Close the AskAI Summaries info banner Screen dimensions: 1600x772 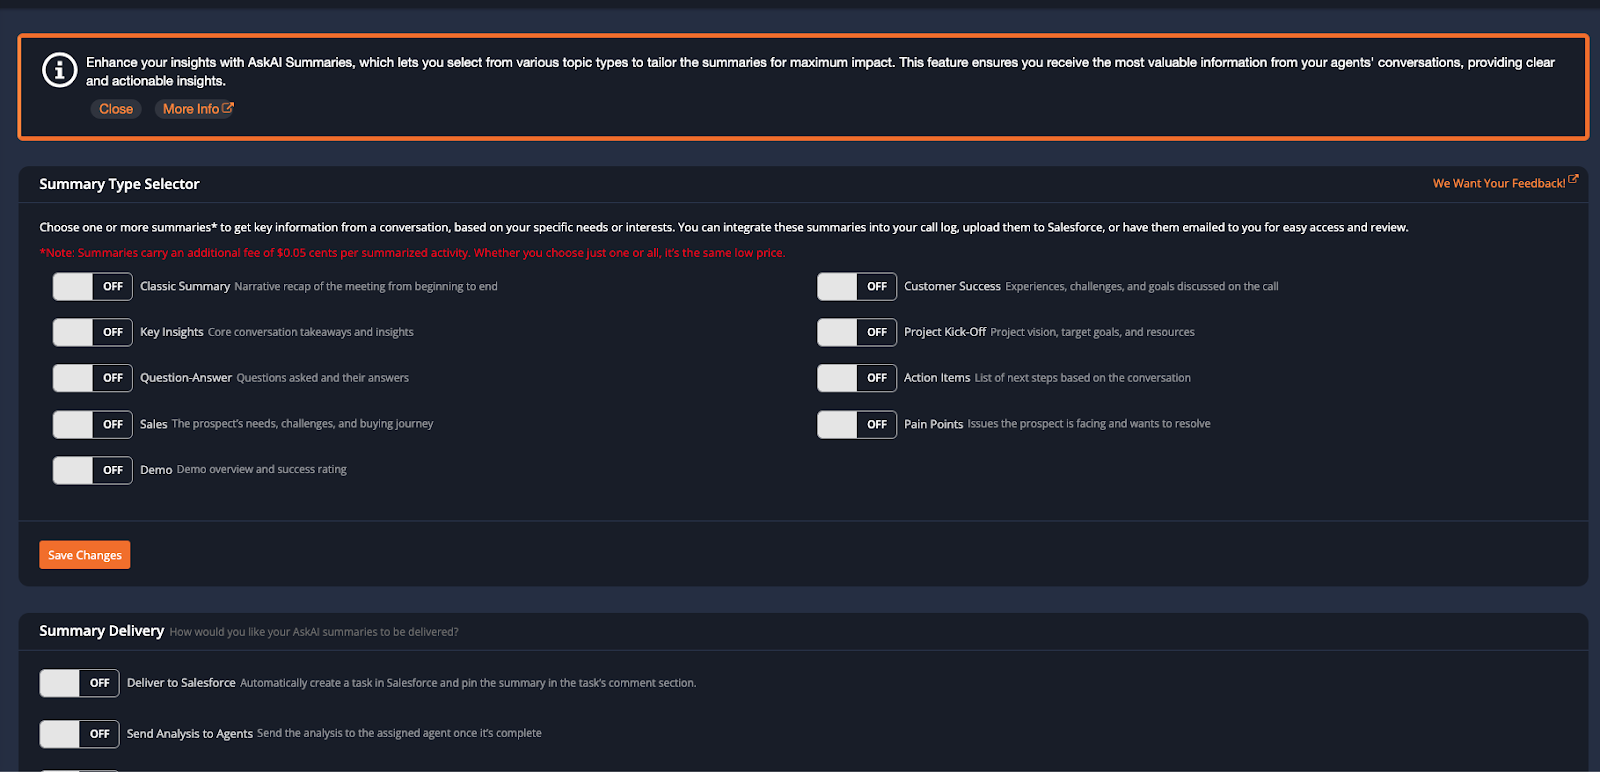pos(116,109)
